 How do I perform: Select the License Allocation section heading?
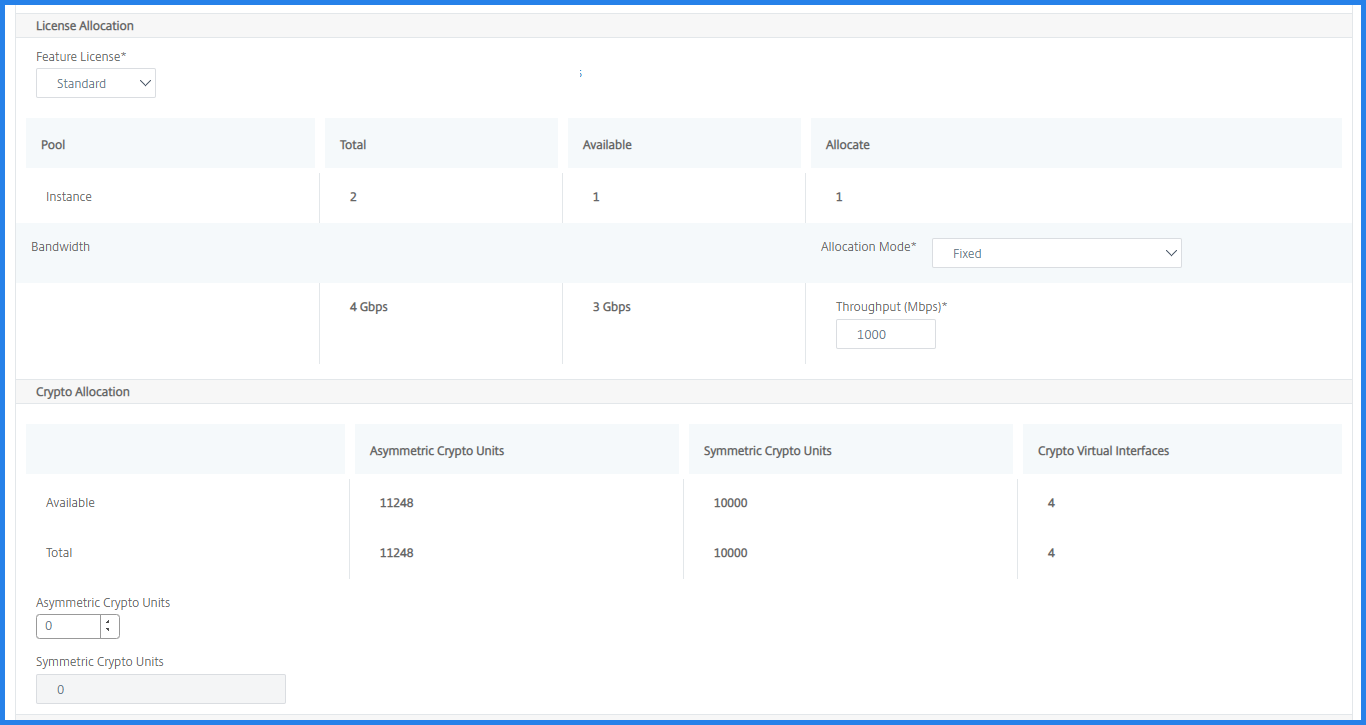[x=85, y=25]
